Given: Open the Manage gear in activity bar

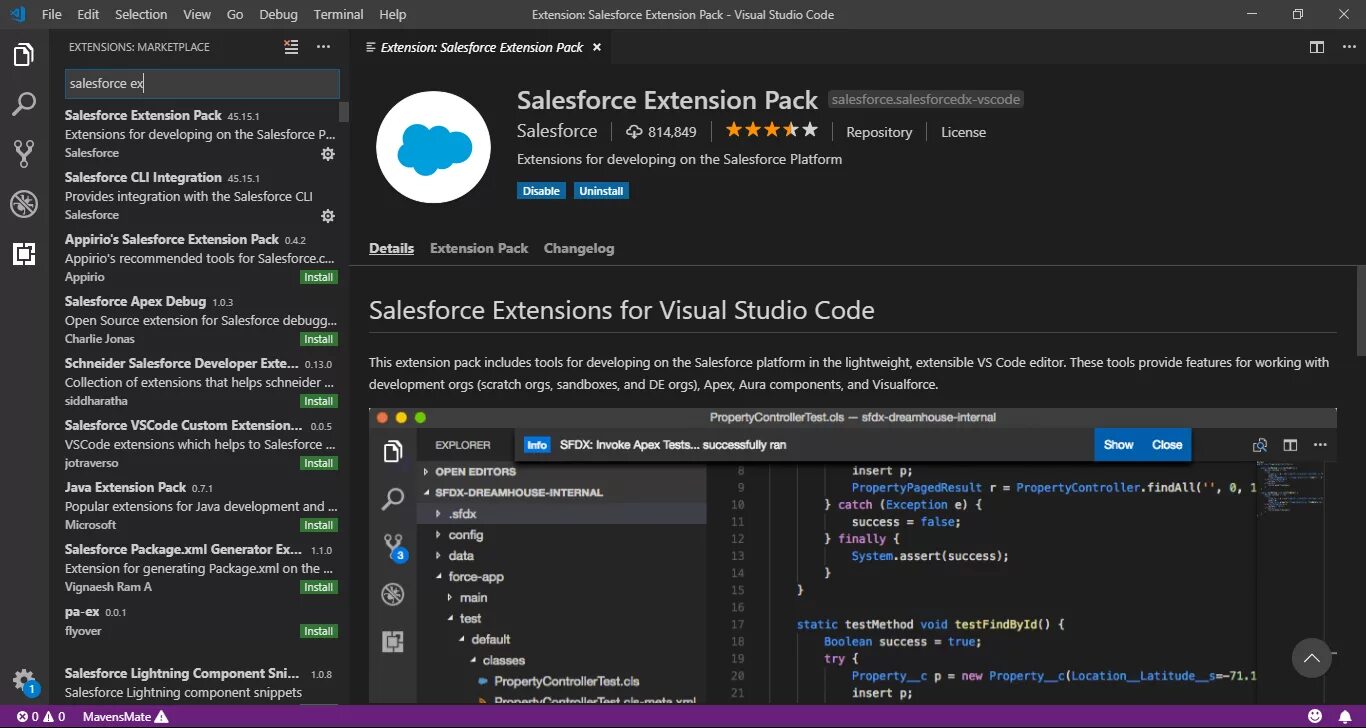Looking at the screenshot, I should pyautogui.click(x=24, y=681).
